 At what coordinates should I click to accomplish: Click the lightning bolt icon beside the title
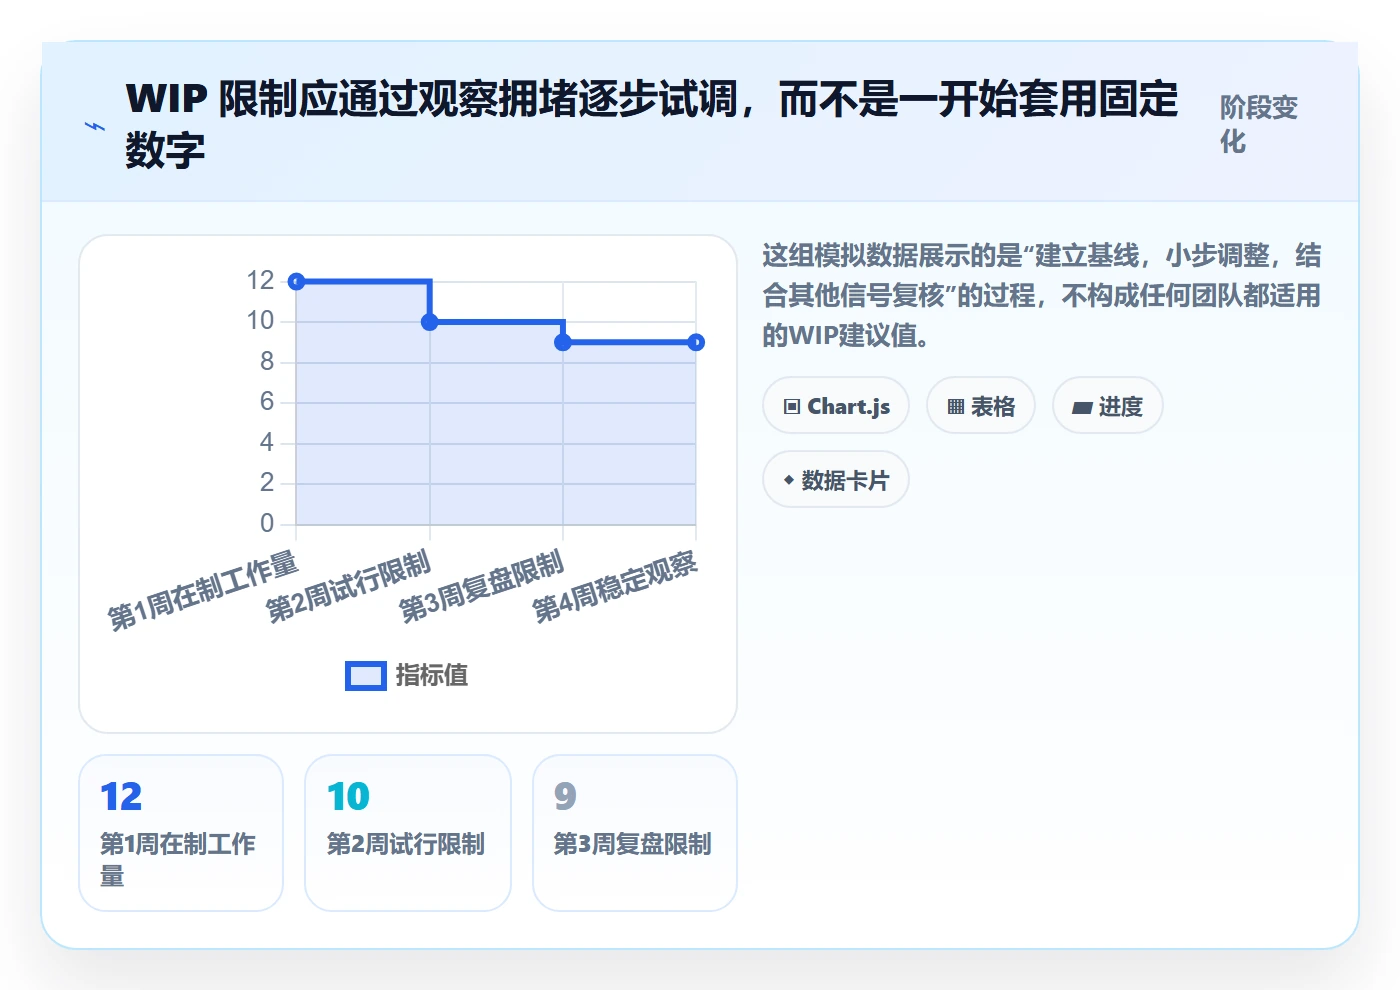point(94,126)
